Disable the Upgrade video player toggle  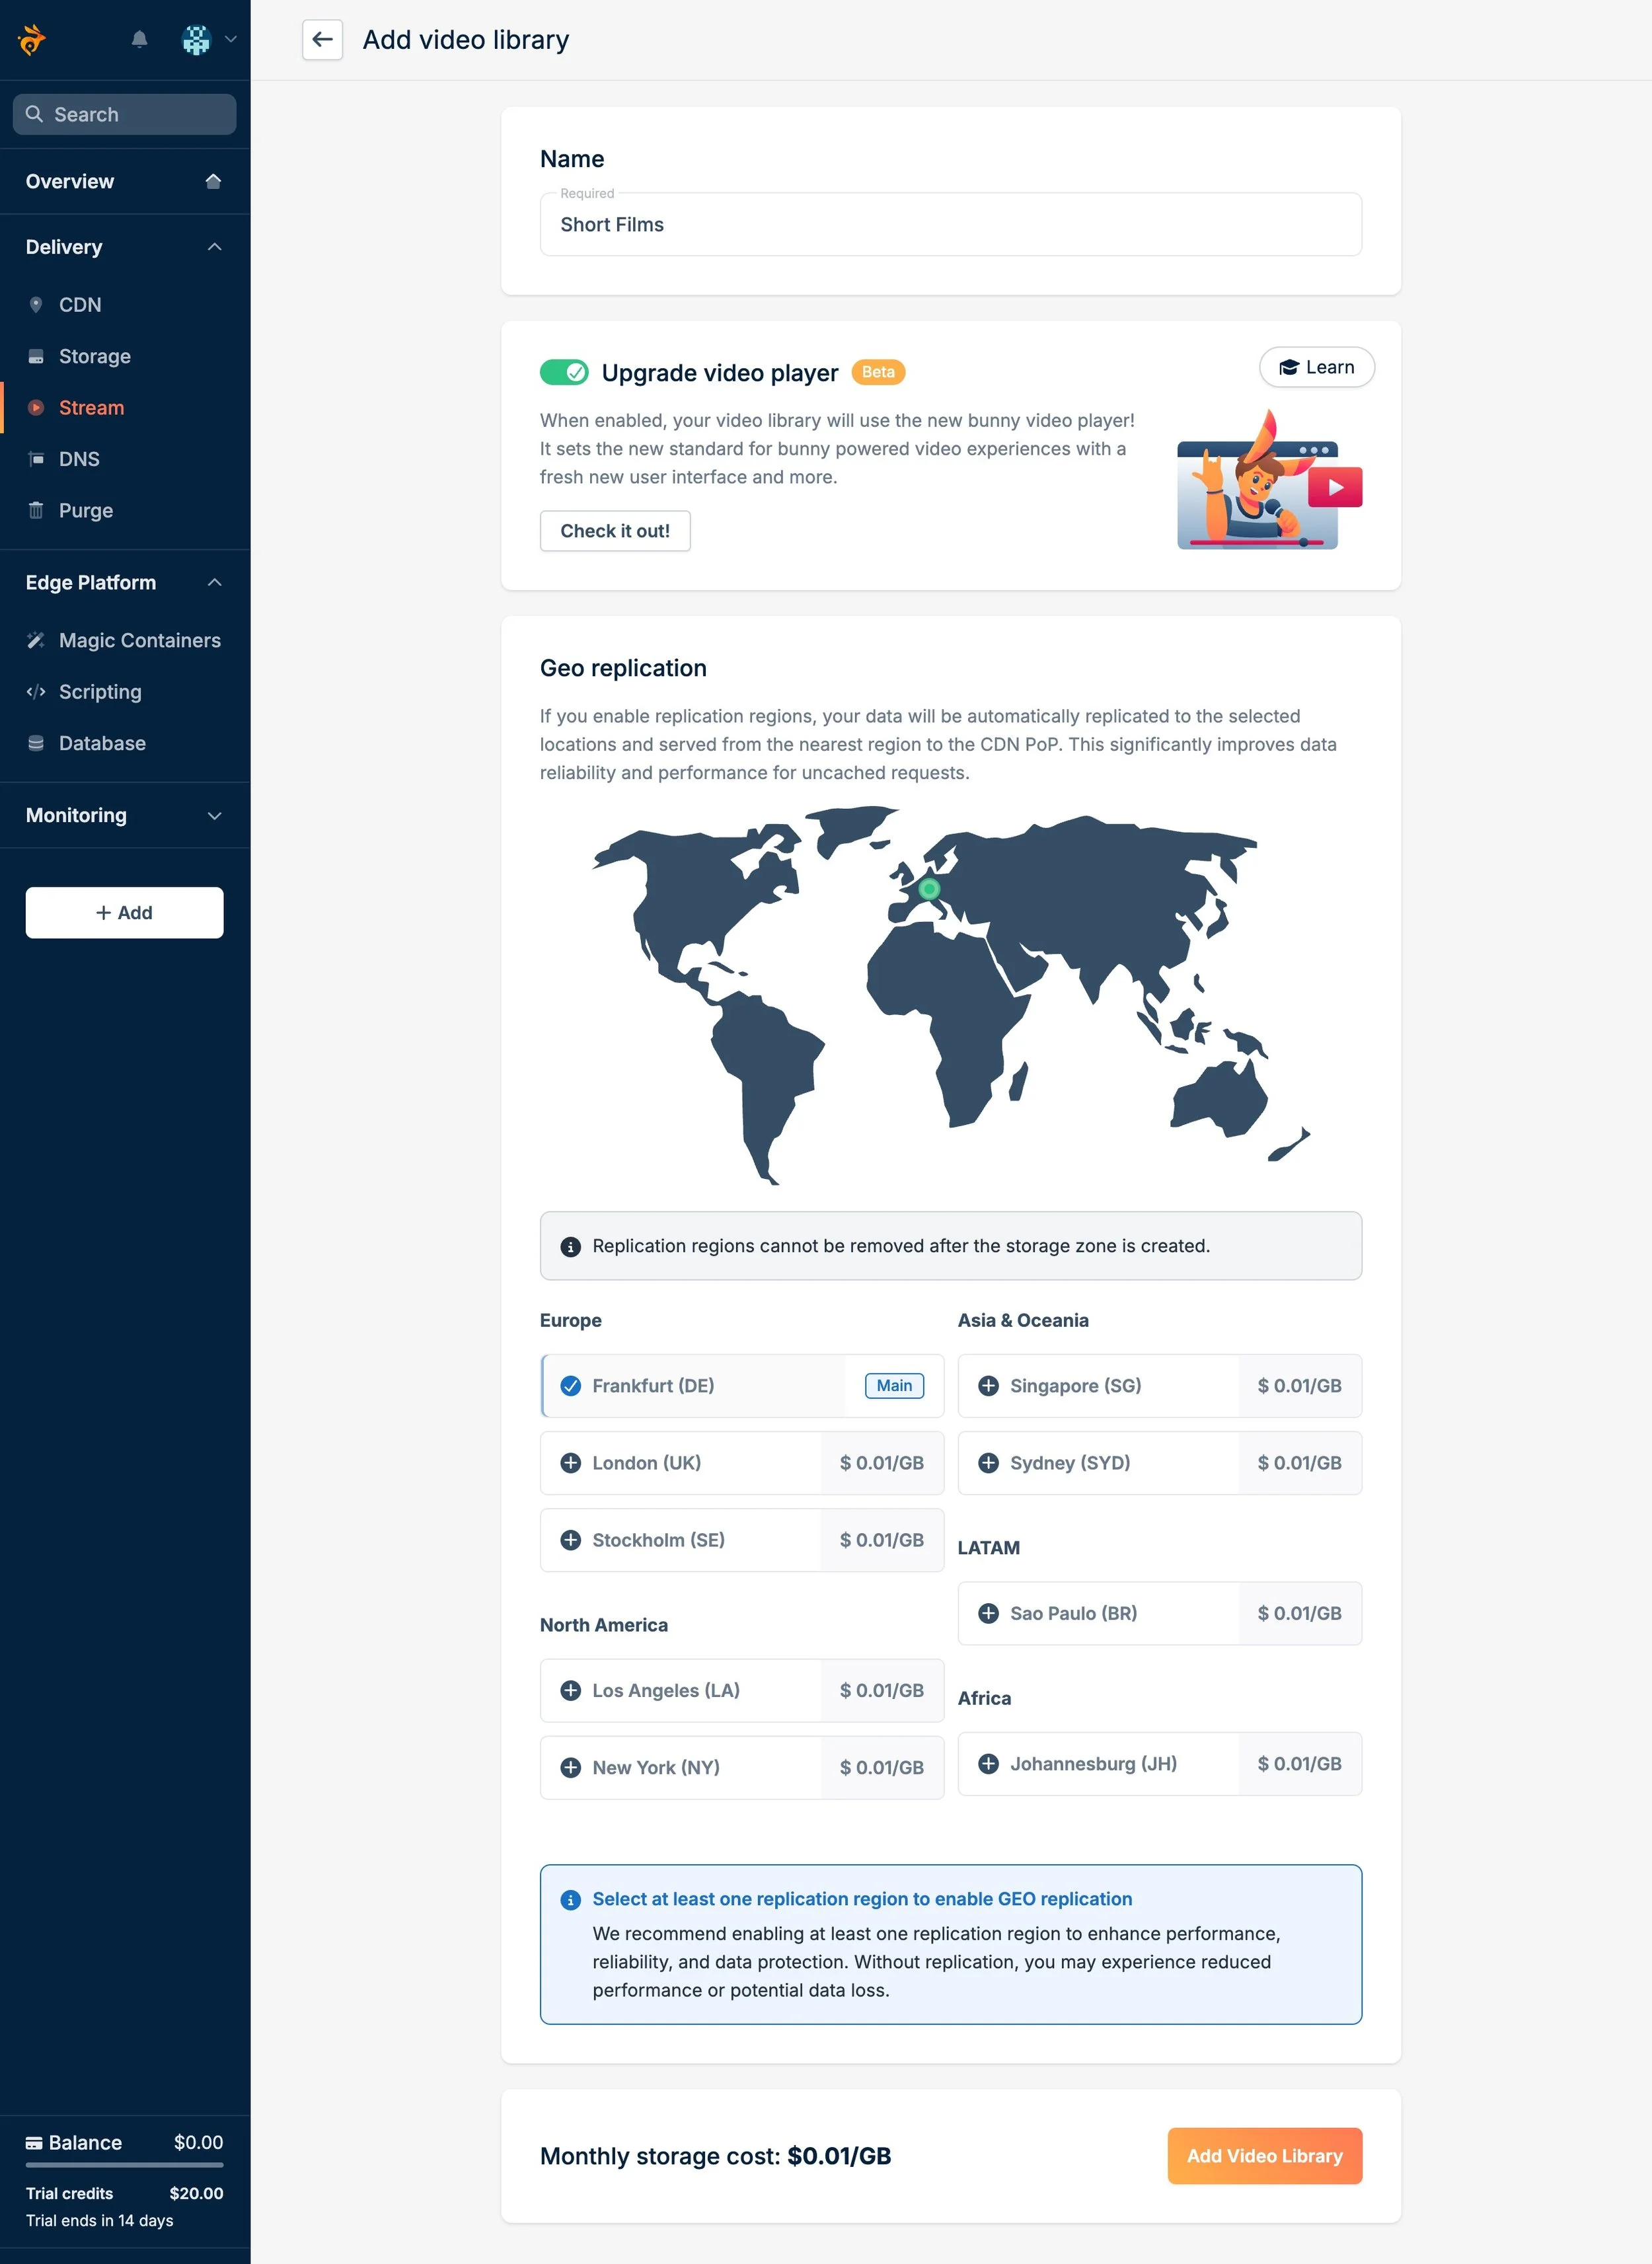click(565, 371)
